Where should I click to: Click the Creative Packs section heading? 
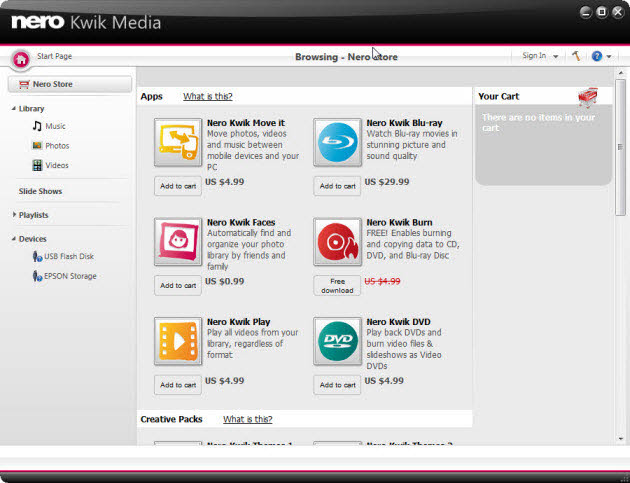click(172, 419)
